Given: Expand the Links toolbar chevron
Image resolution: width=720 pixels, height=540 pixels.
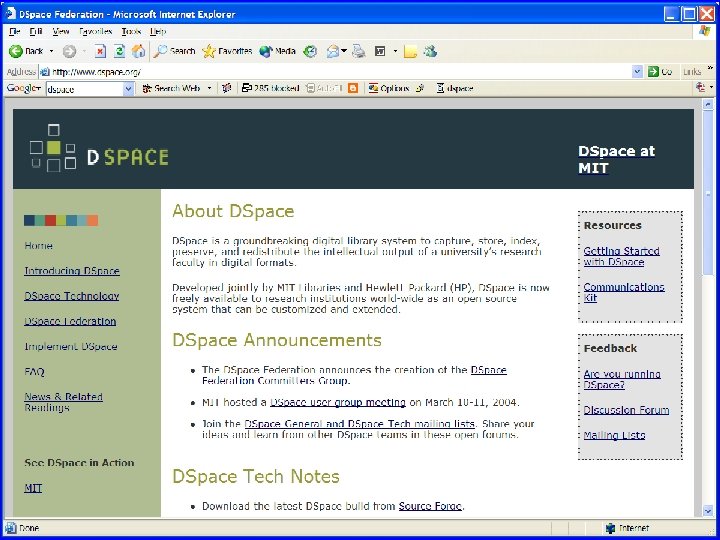Looking at the screenshot, I should (710, 68).
